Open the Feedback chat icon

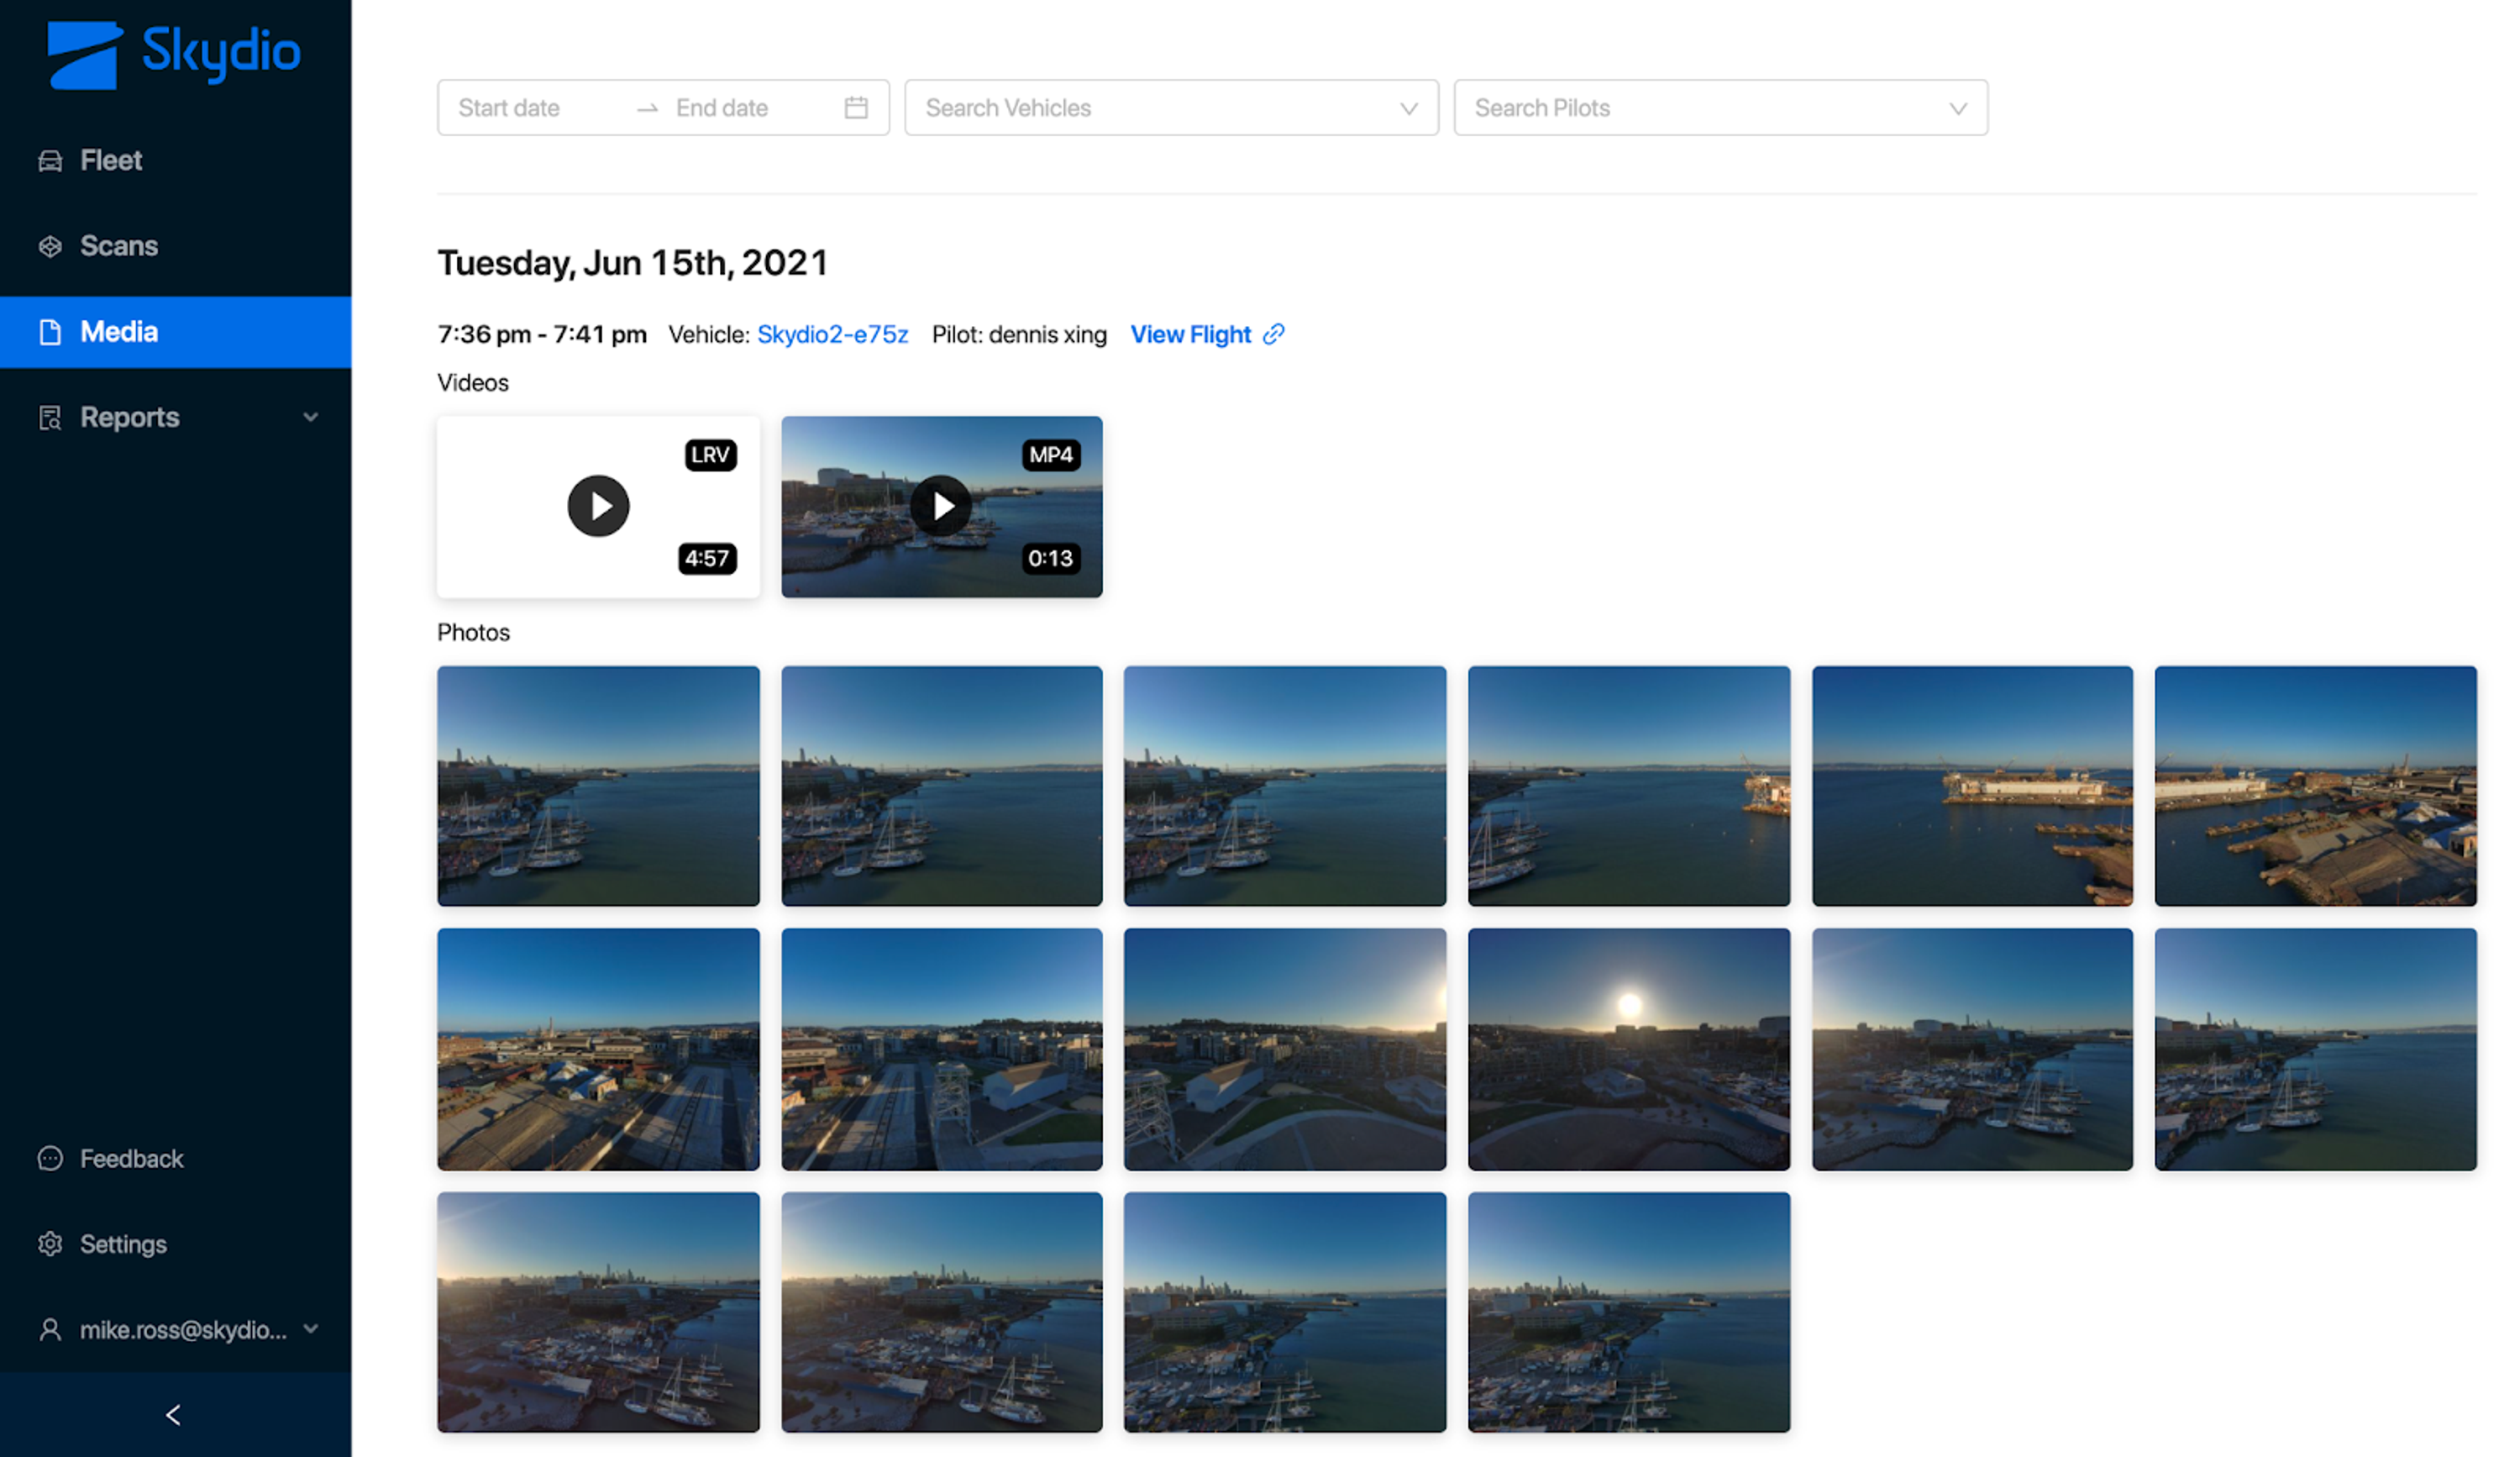[x=50, y=1158]
